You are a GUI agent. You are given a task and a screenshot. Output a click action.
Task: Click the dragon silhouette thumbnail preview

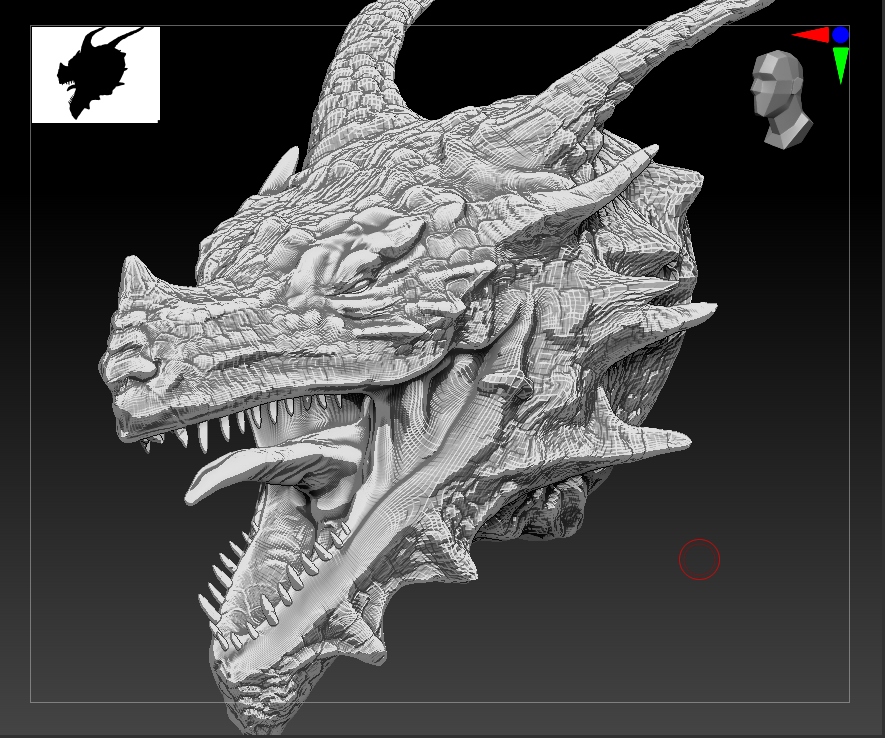pos(96,74)
